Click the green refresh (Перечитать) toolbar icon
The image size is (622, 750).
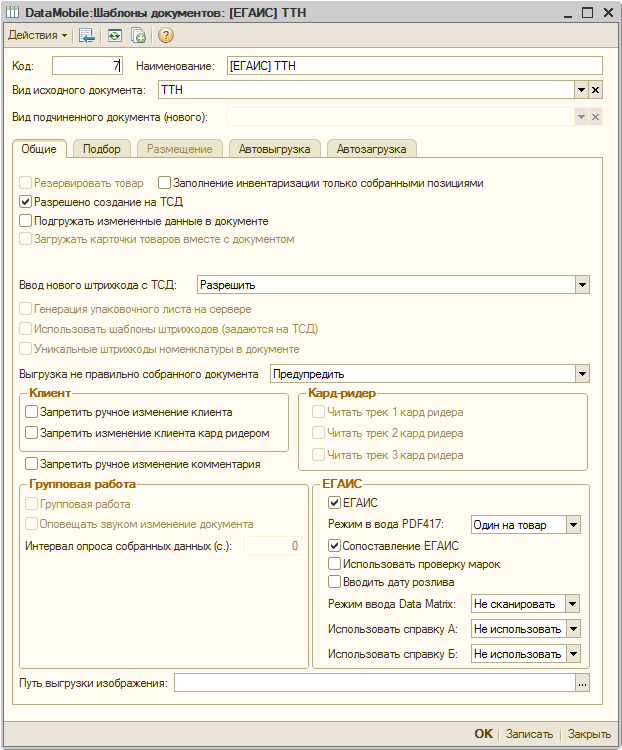click(114, 35)
